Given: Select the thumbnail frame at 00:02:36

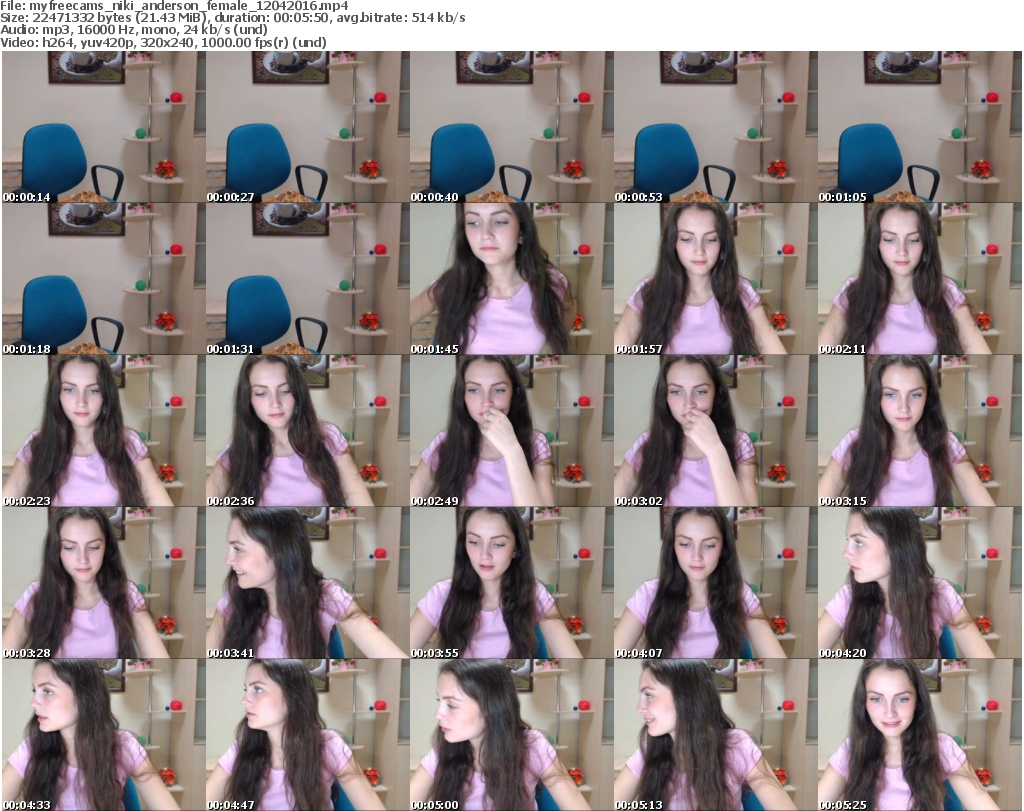Looking at the screenshot, I should coord(308,431).
